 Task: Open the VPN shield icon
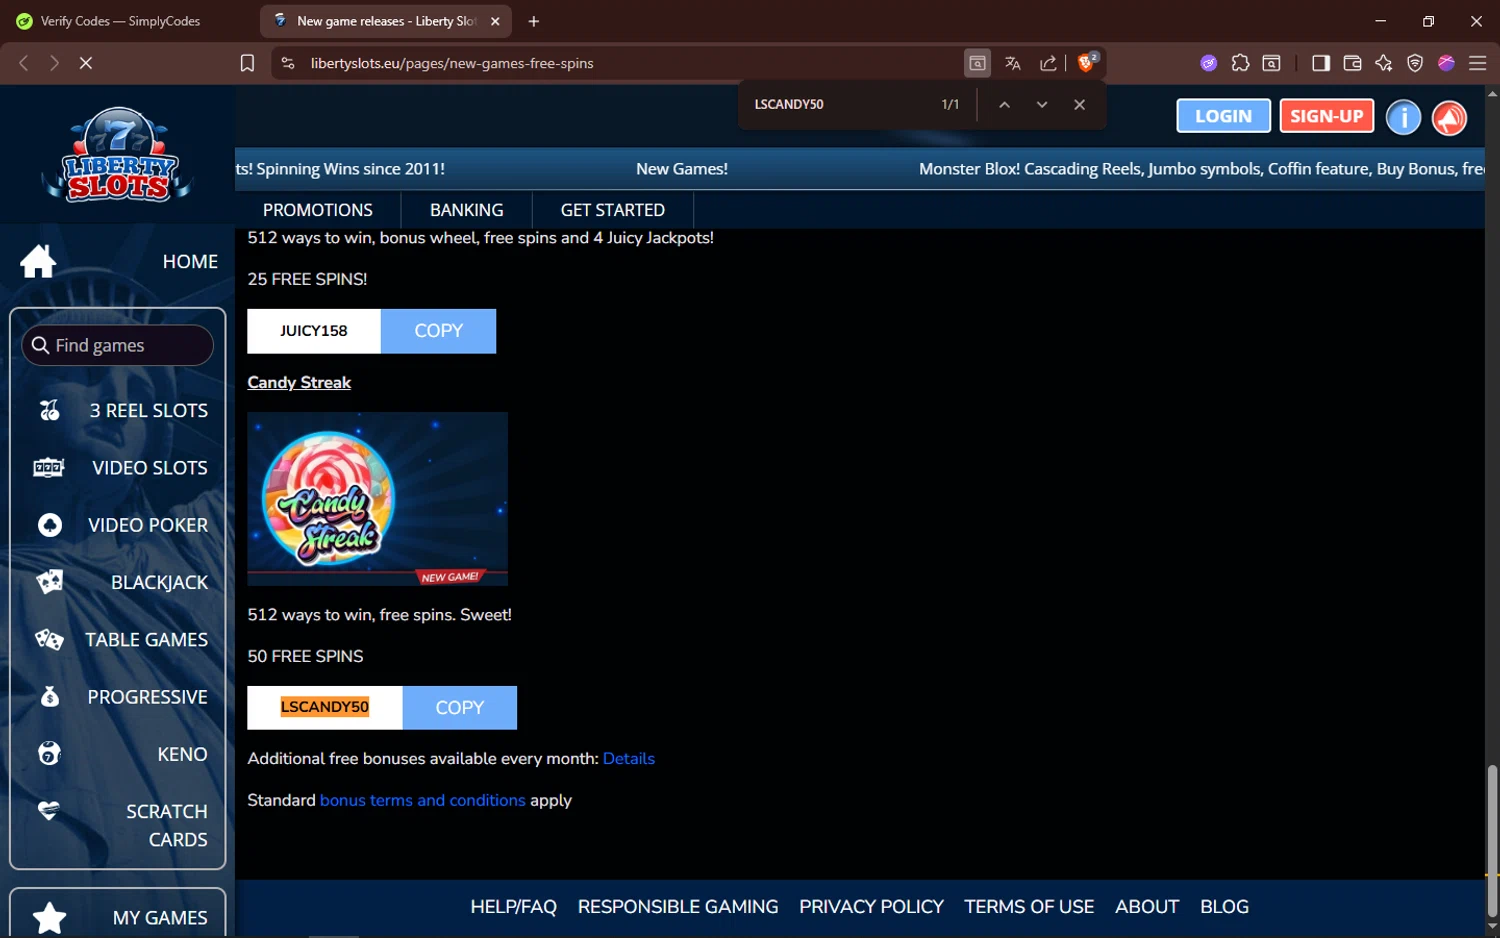pos(1415,63)
